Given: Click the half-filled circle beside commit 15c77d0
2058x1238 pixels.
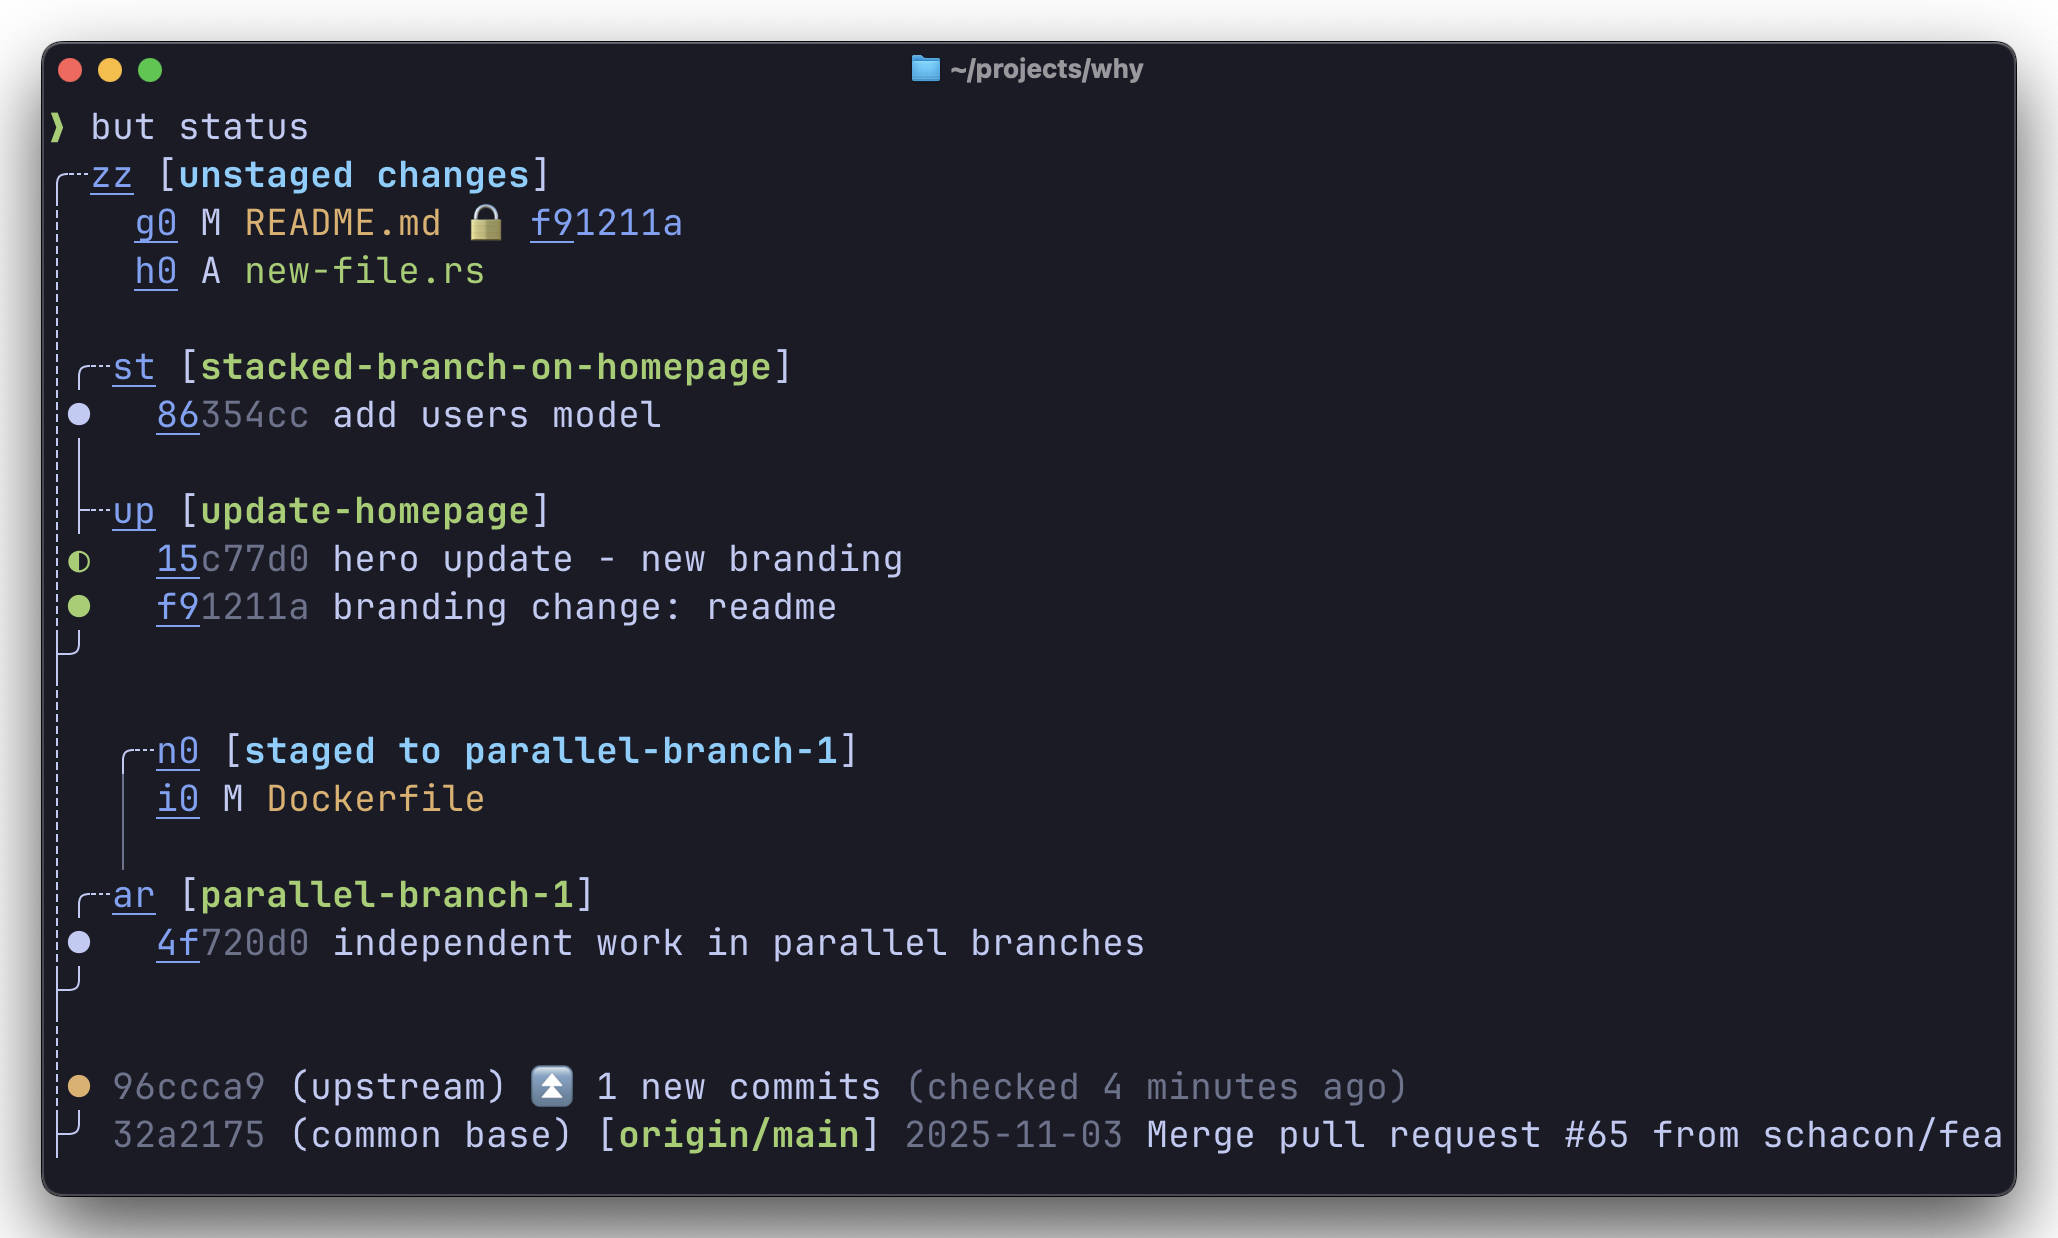Looking at the screenshot, I should pos(79,561).
